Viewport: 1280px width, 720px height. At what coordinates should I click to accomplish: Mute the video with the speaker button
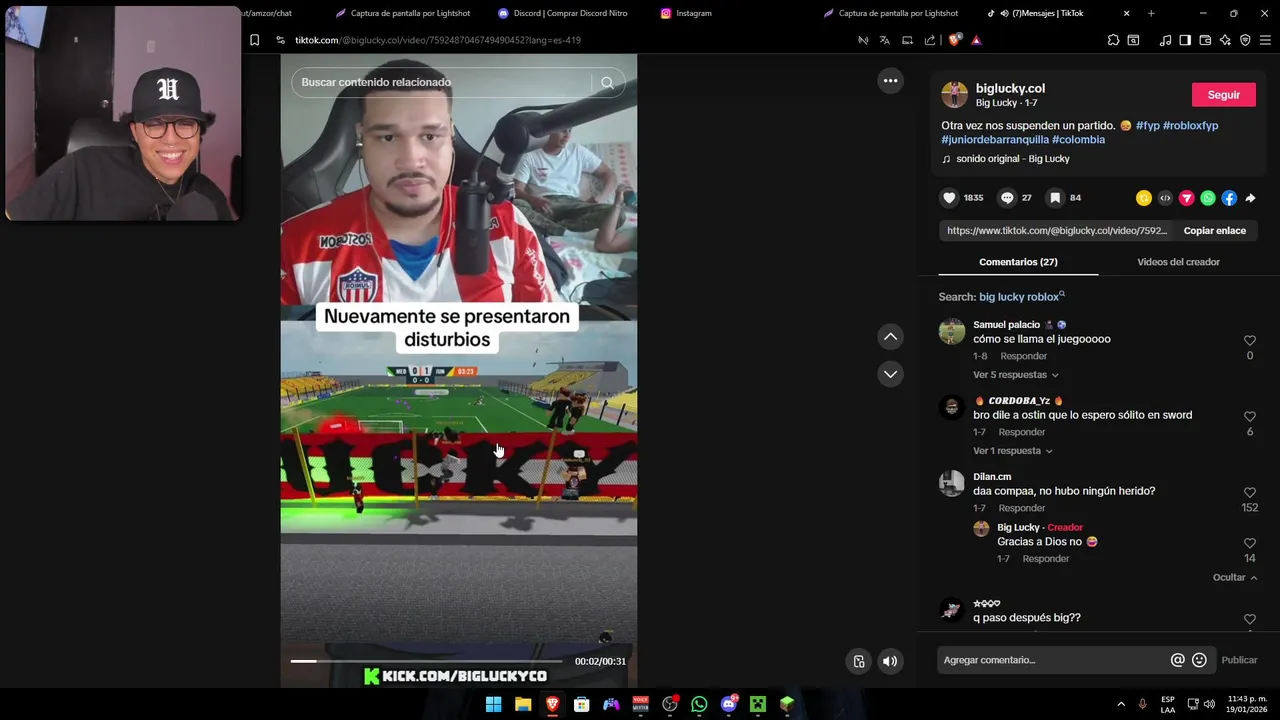point(889,661)
